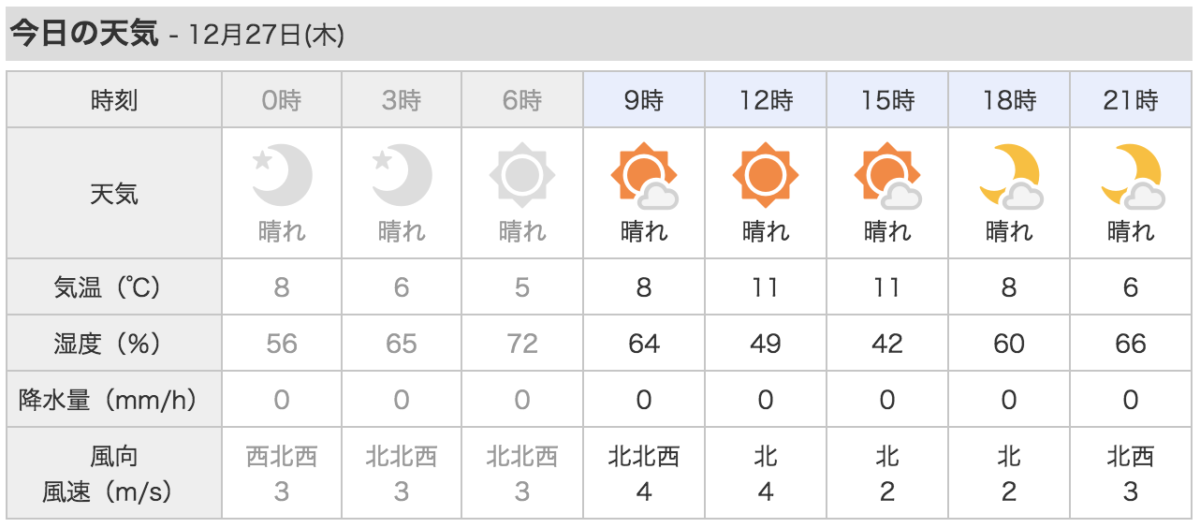Click the 9時 sun with cloud icon
The width and height of the screenshot is (1200, 528).
click(x=644, y=176)
